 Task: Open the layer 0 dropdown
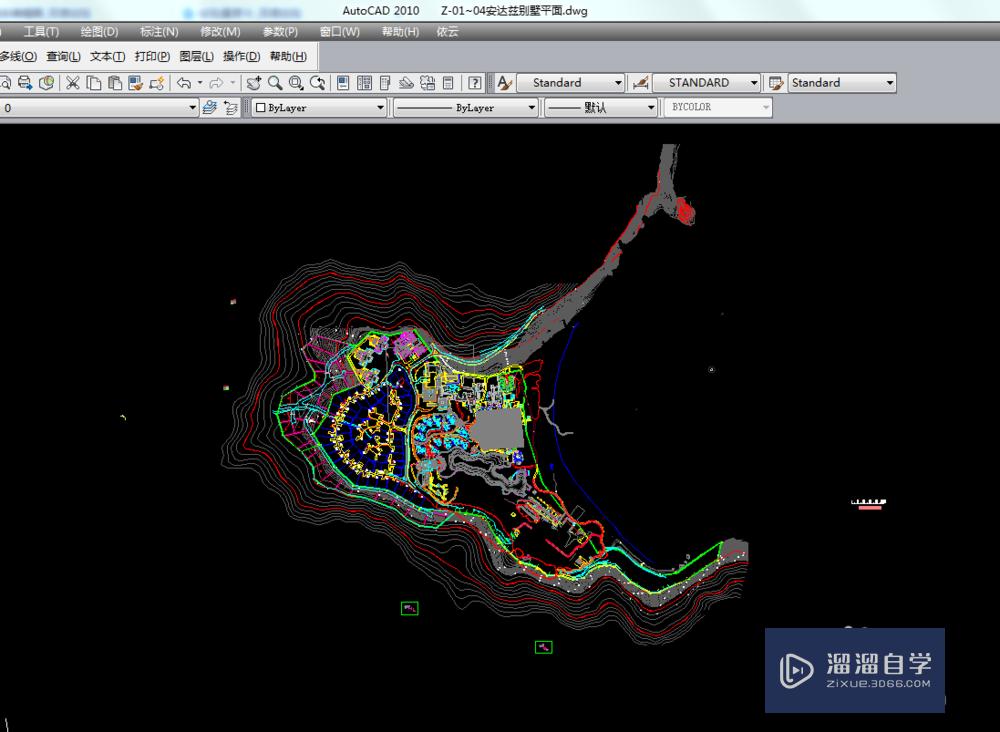click(99, 108)
